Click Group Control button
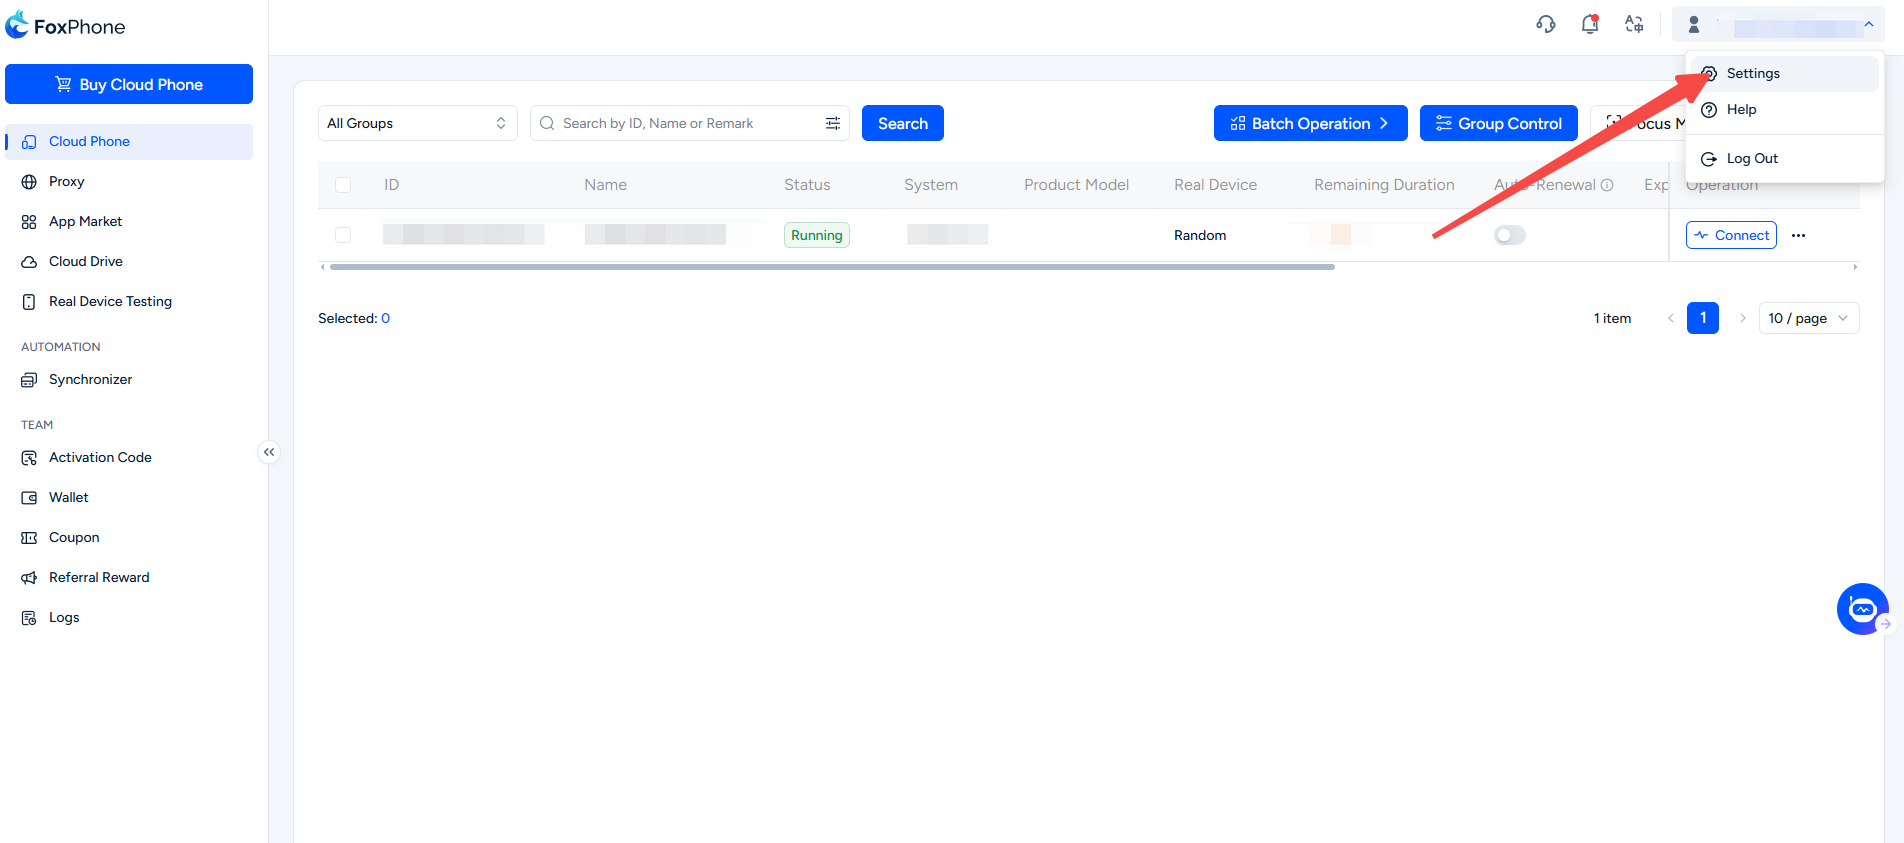Screen dimensions: 1904x843 tap(1499, 123)
